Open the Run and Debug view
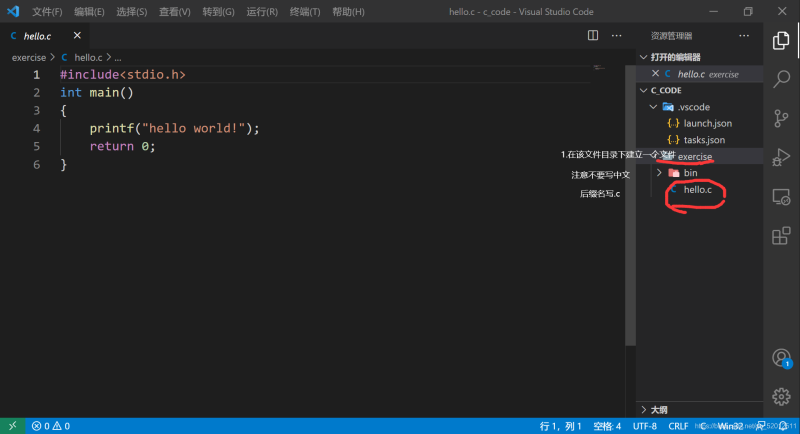 coord(782,157)
